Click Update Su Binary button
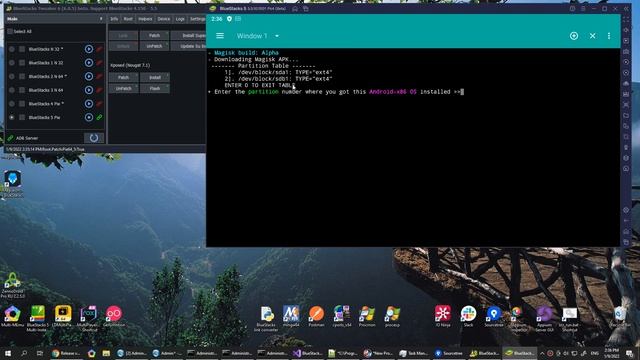Screen dimensions: 640x360 pyautogui.click(x=188, y=46)
